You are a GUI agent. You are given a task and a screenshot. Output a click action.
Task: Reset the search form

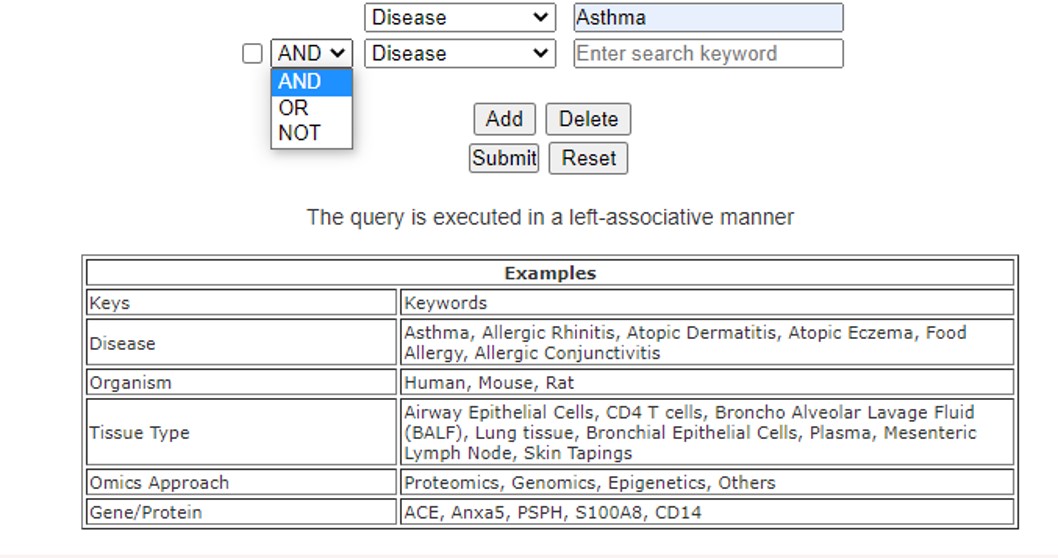pos(588,158)
